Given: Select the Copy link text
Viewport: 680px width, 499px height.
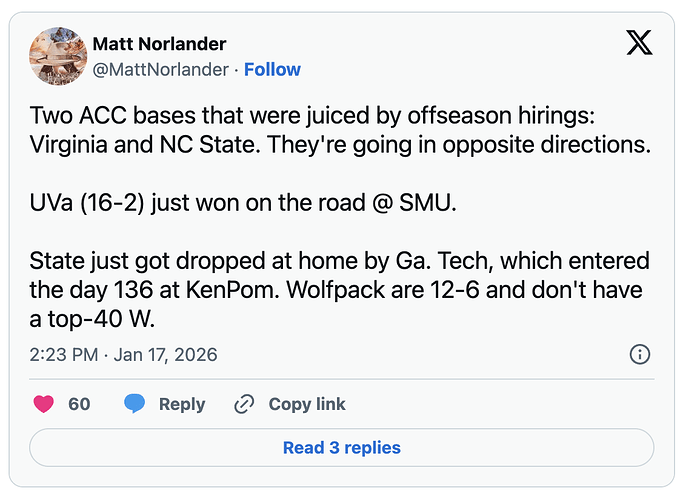Looking at the screenshot, I should 307,404.
